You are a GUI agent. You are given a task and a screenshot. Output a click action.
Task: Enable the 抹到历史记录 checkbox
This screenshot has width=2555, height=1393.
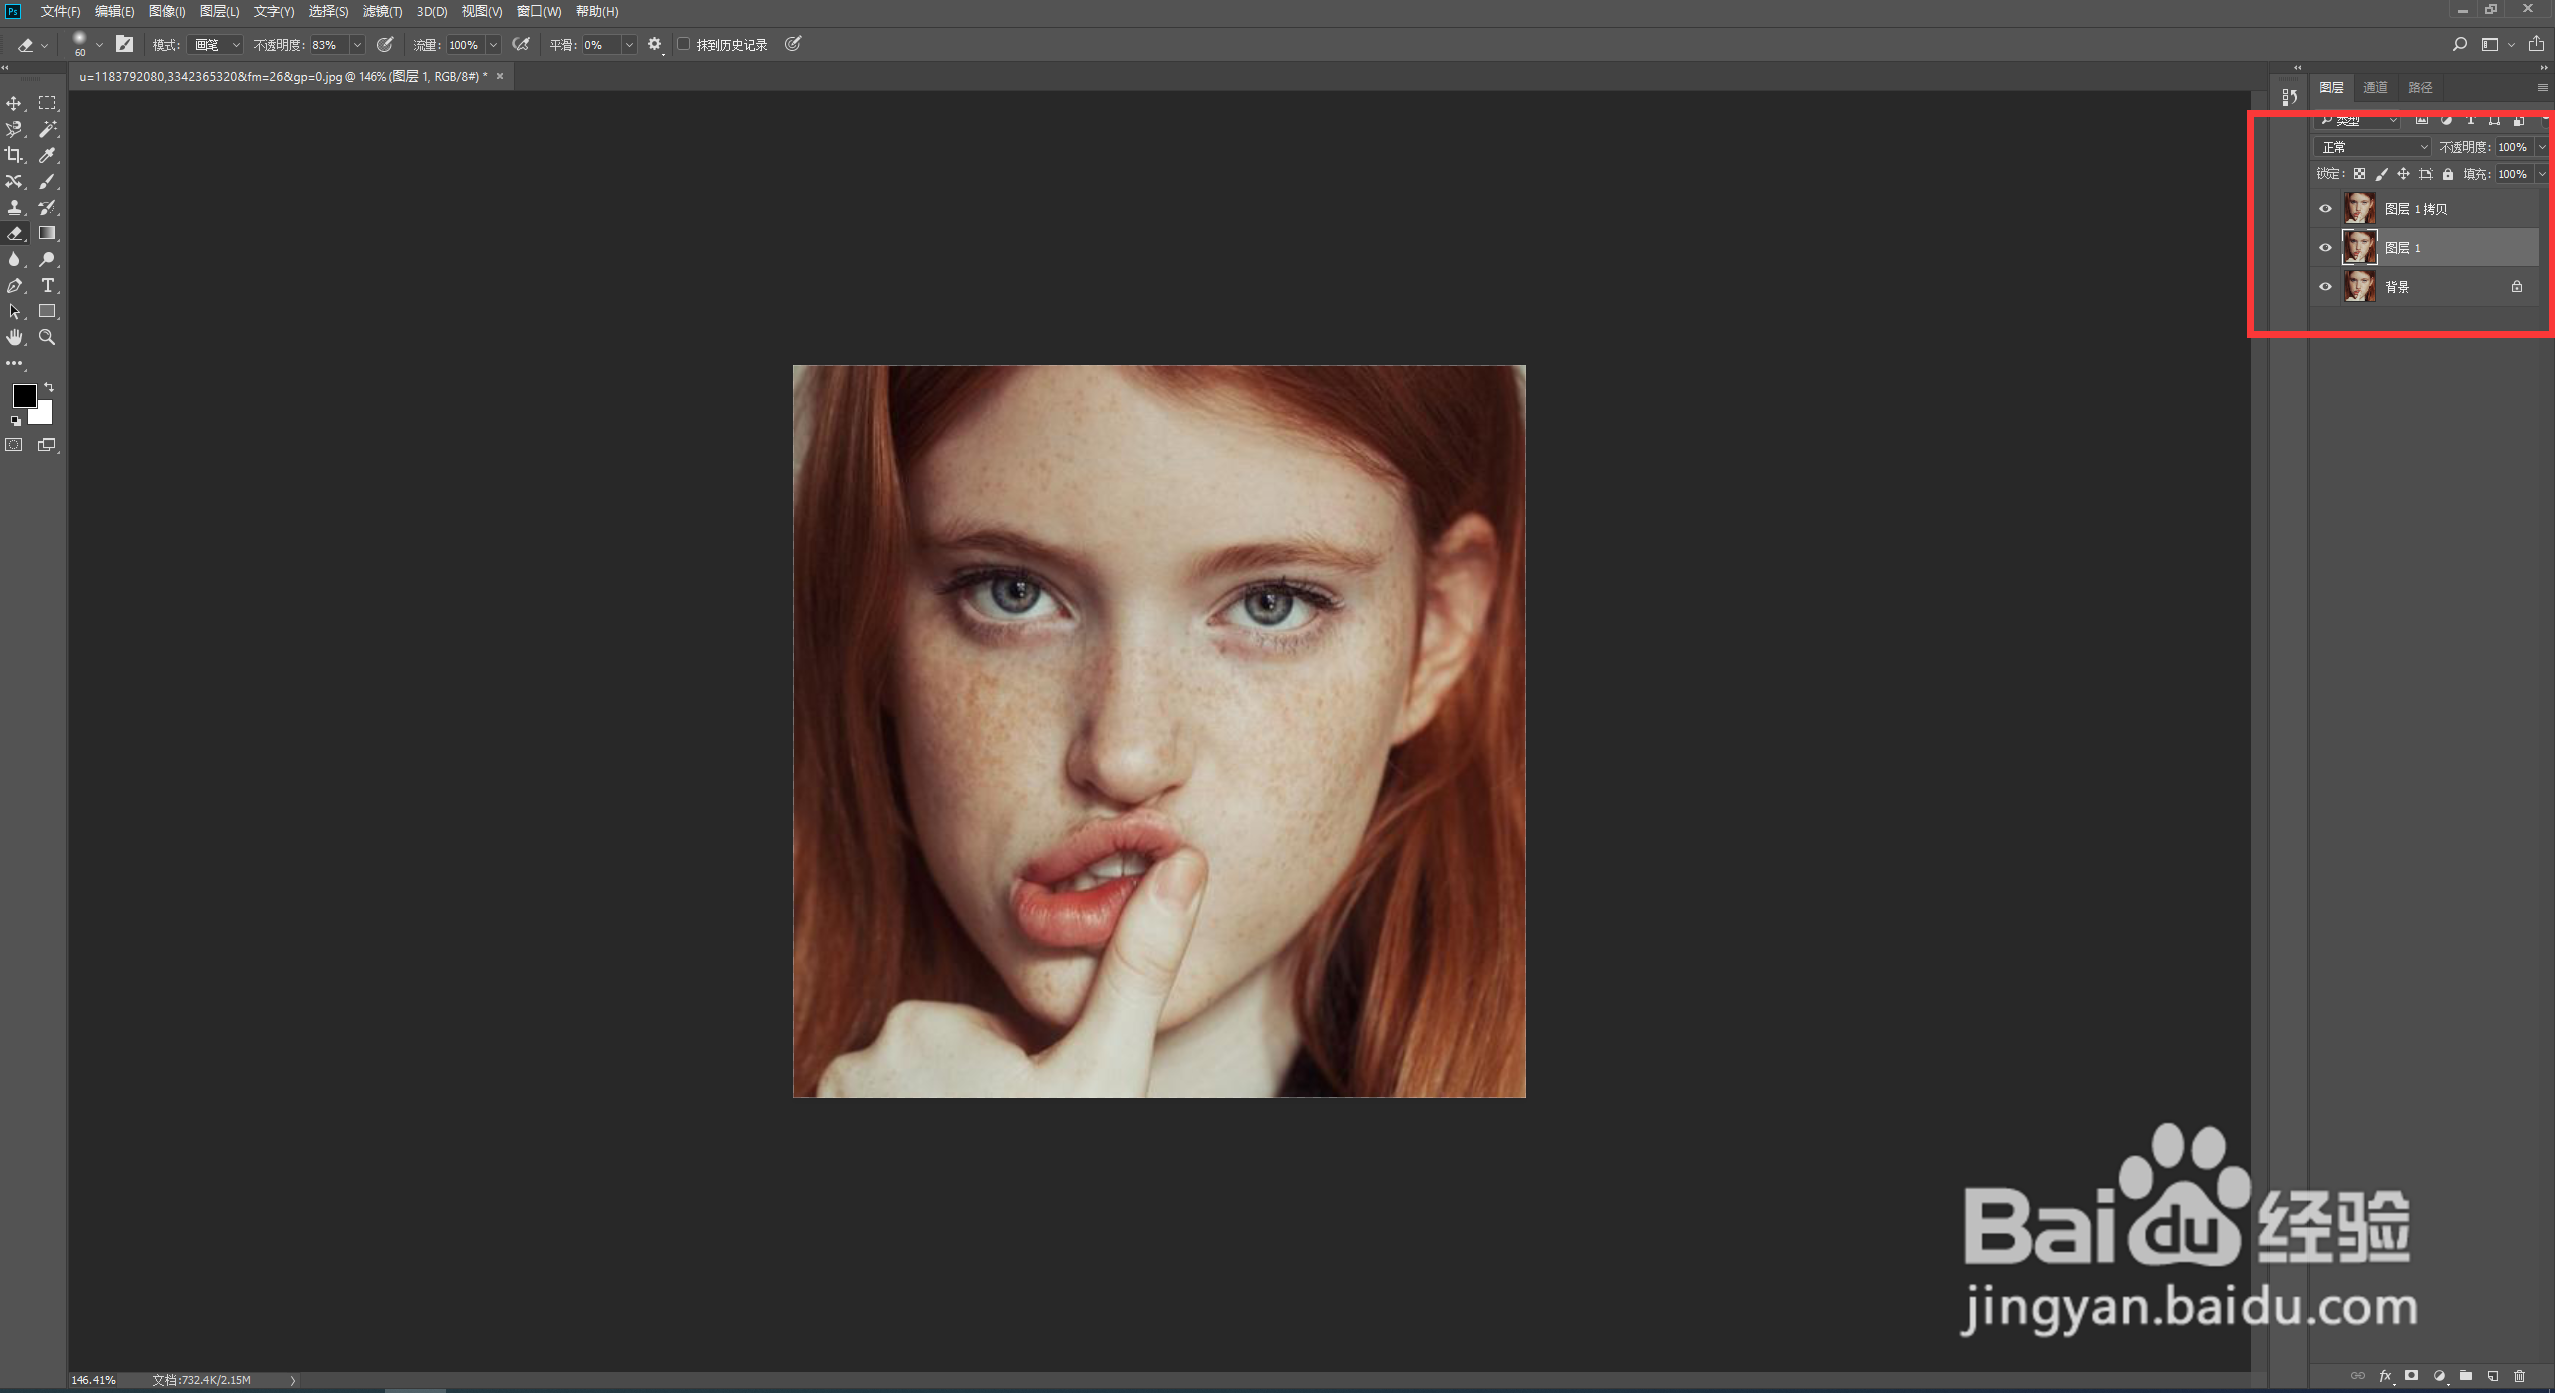(x=684, y=44)
